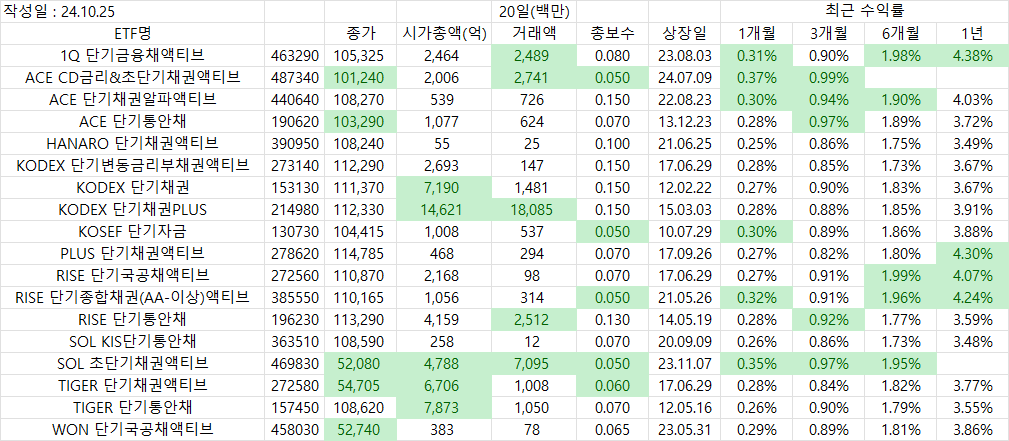Click the 1개월 column header
The image size is (1009, 441).
coord(757,33)
